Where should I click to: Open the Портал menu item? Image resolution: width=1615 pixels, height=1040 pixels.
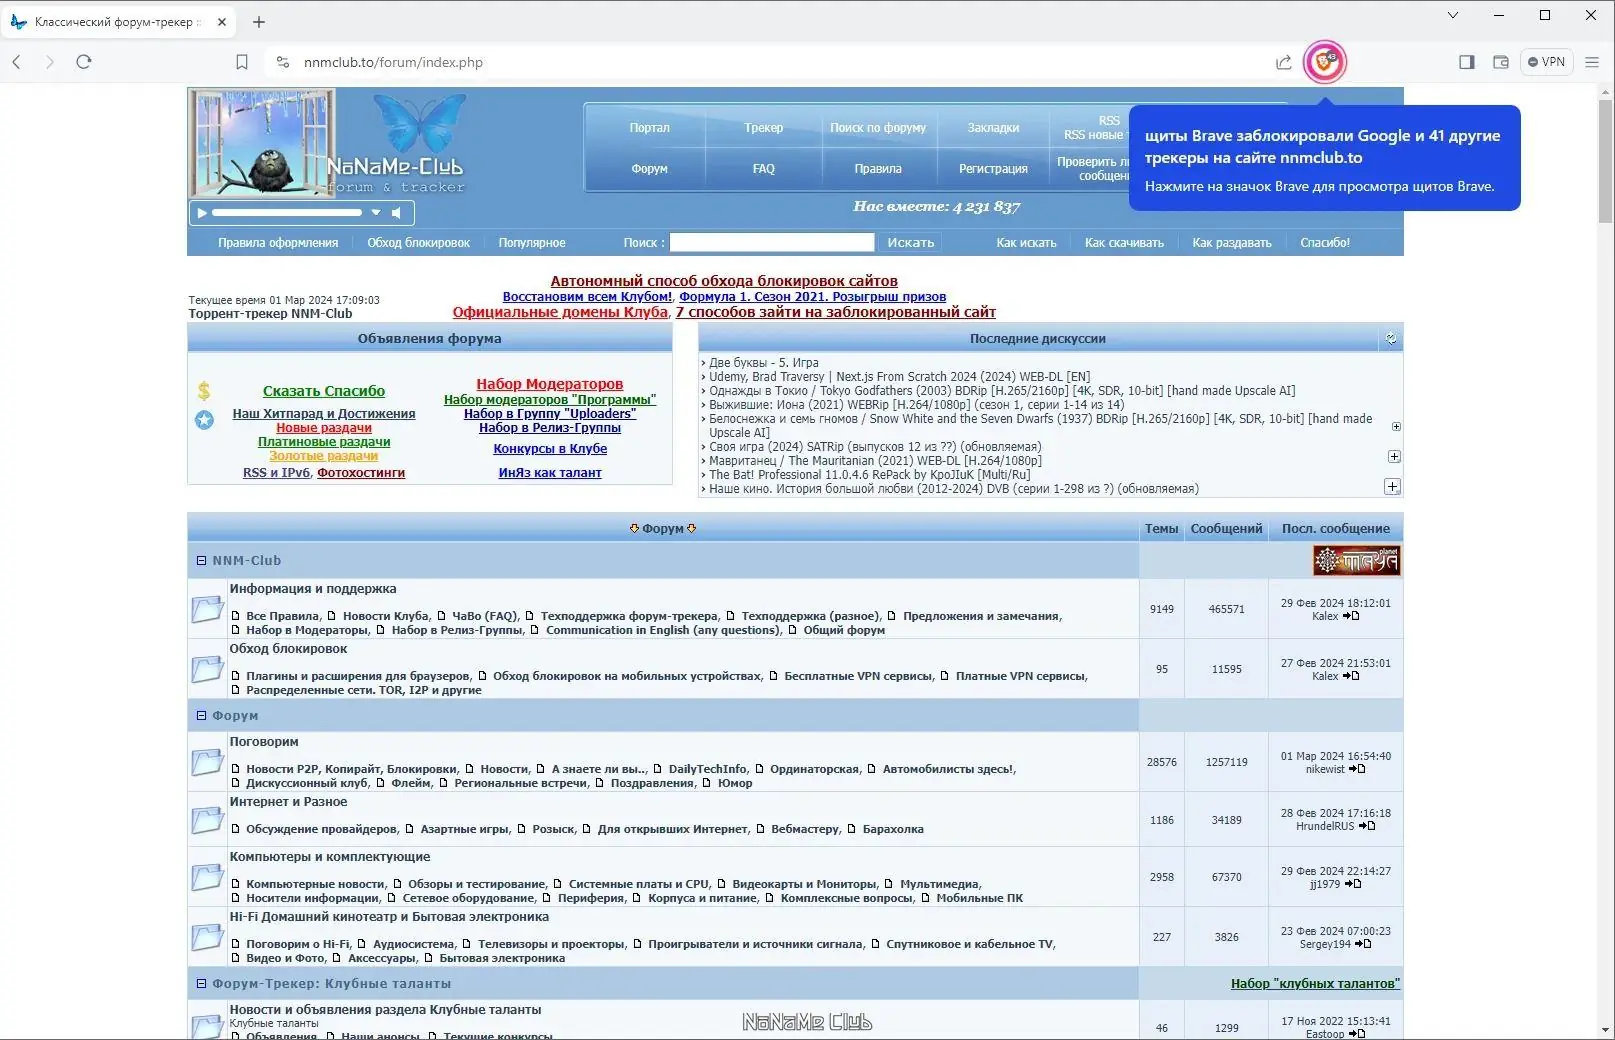point(649,128)
